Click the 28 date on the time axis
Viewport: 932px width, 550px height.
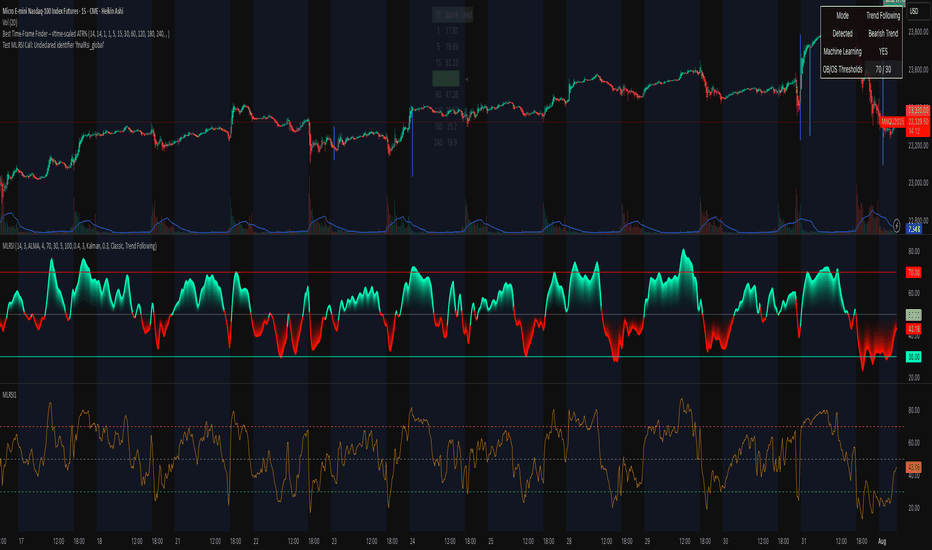(569, 541)
